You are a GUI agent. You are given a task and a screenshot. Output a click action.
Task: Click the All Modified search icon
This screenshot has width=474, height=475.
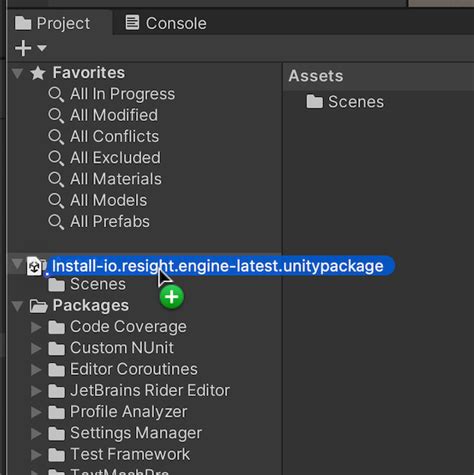56,116
